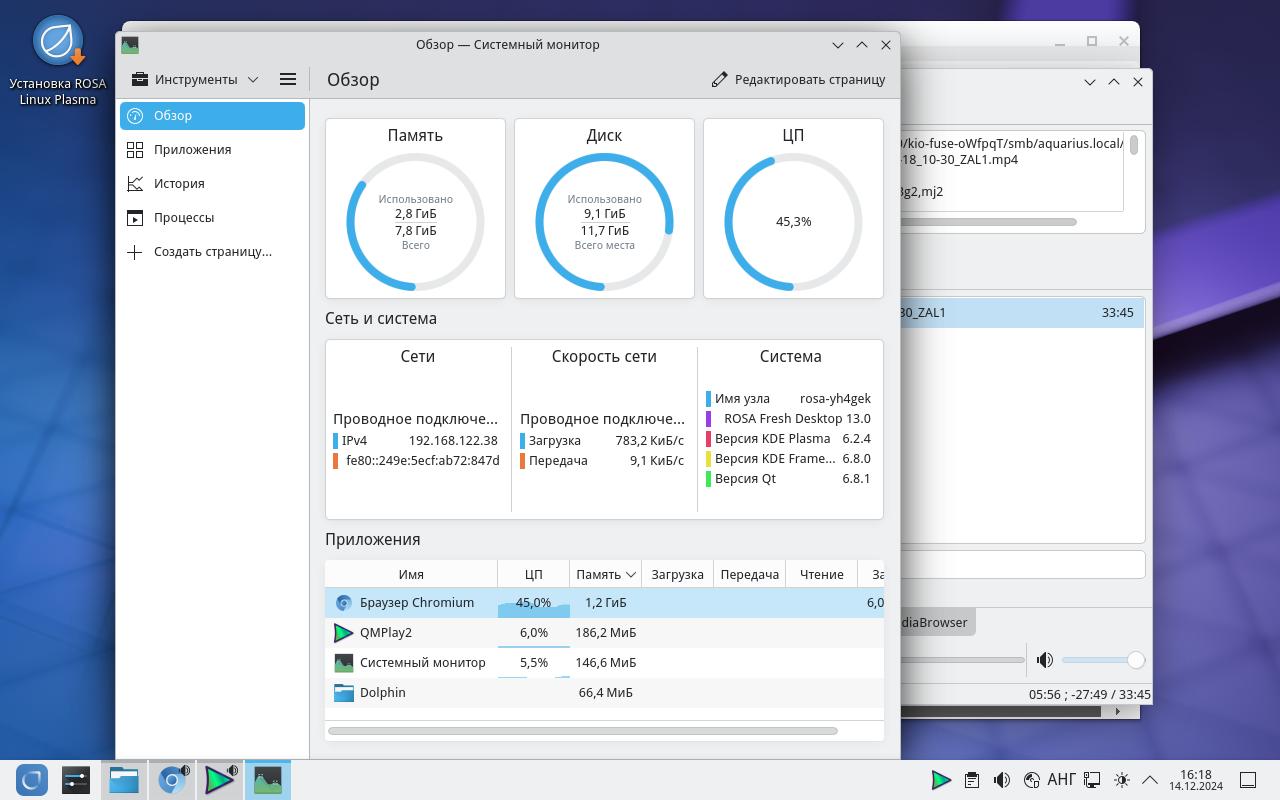Select the Обзор sidebar page
This screenshot has height=800, width=1280.
coord(212,115)
